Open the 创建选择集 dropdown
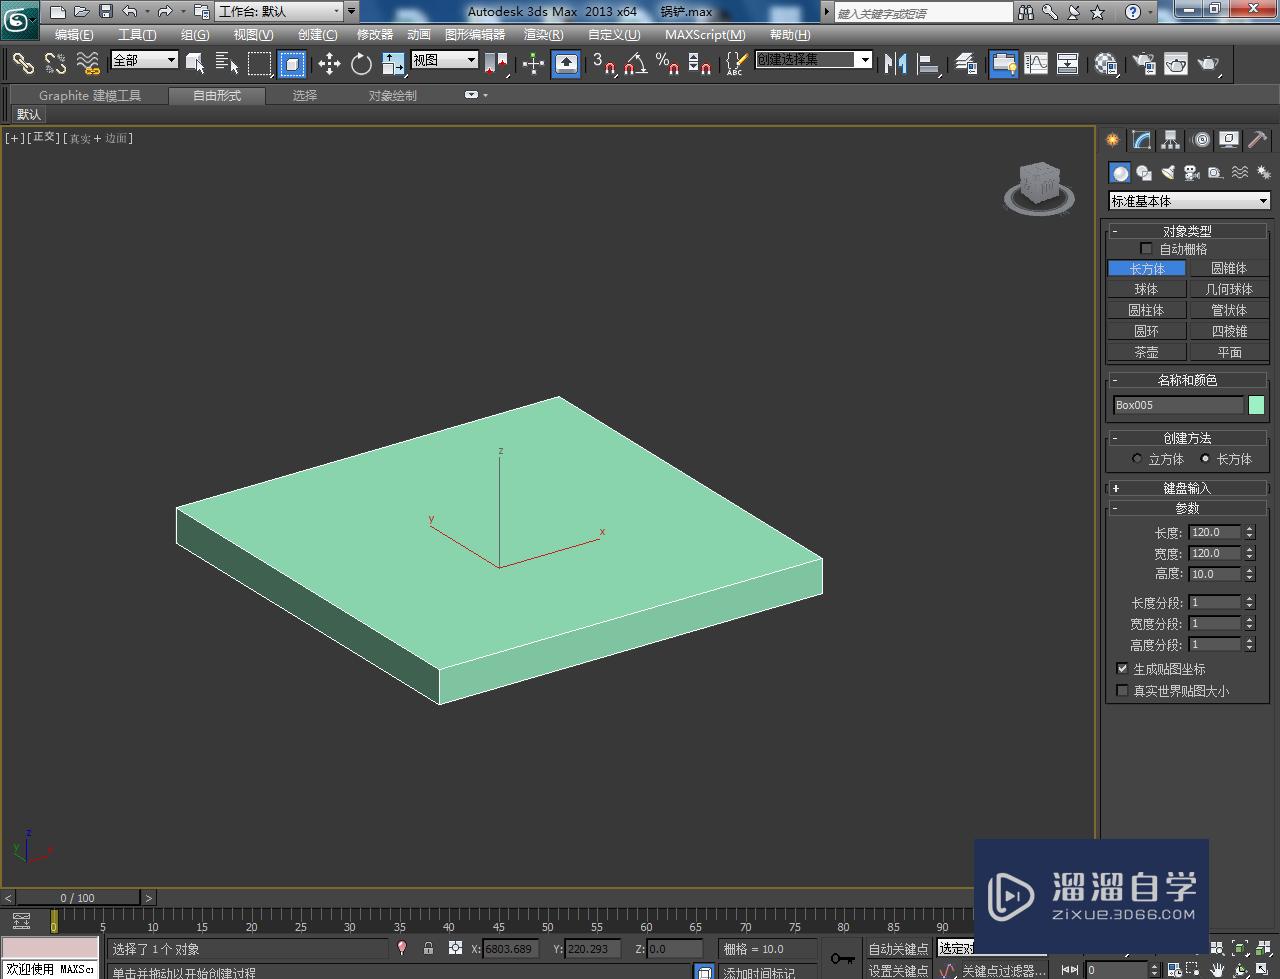The height and width of the screenshot is (979, 1280). pos(814,60)
